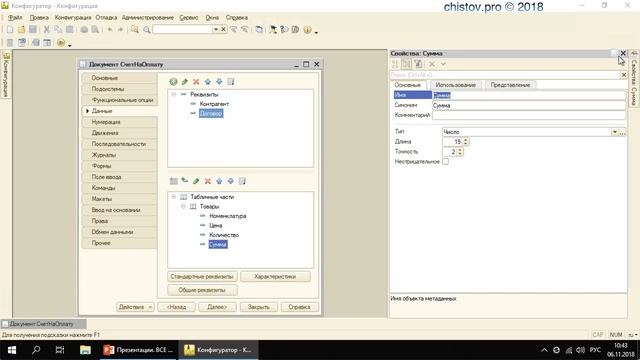This screenshot has width=640, height=360.
Task: Click the red delete icon above Реквизиты list
Action: point(196,82)
